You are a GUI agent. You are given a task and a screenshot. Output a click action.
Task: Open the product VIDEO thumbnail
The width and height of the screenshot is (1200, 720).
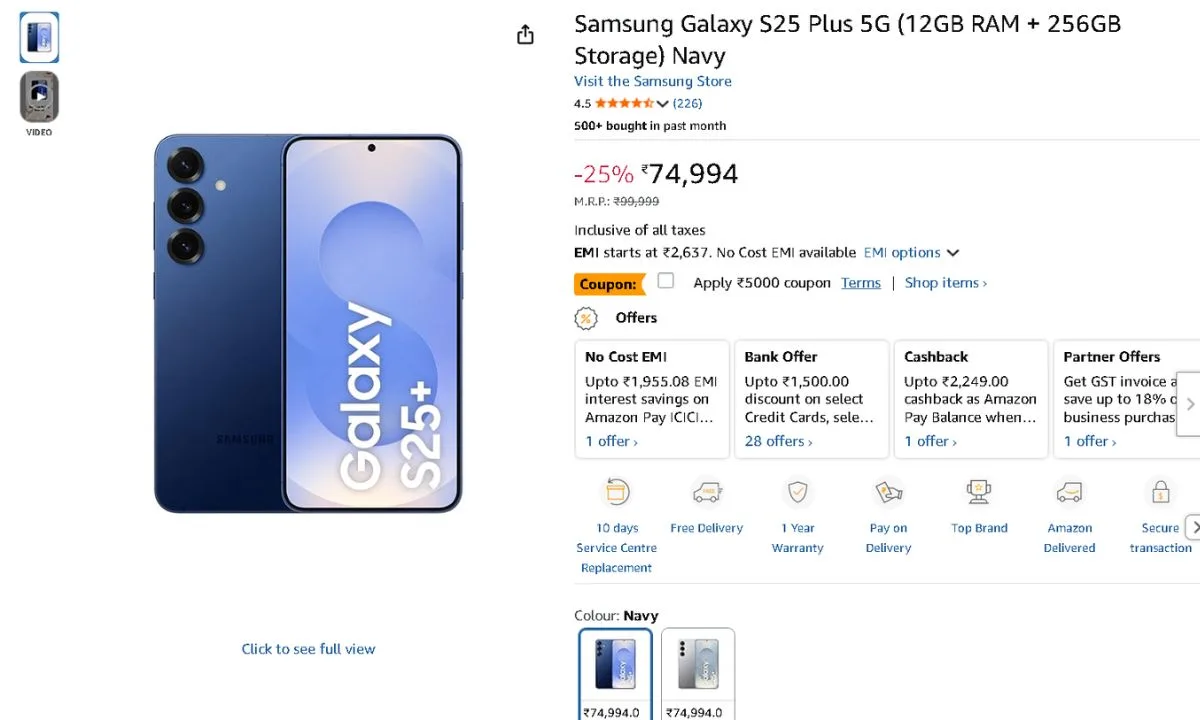39,97
